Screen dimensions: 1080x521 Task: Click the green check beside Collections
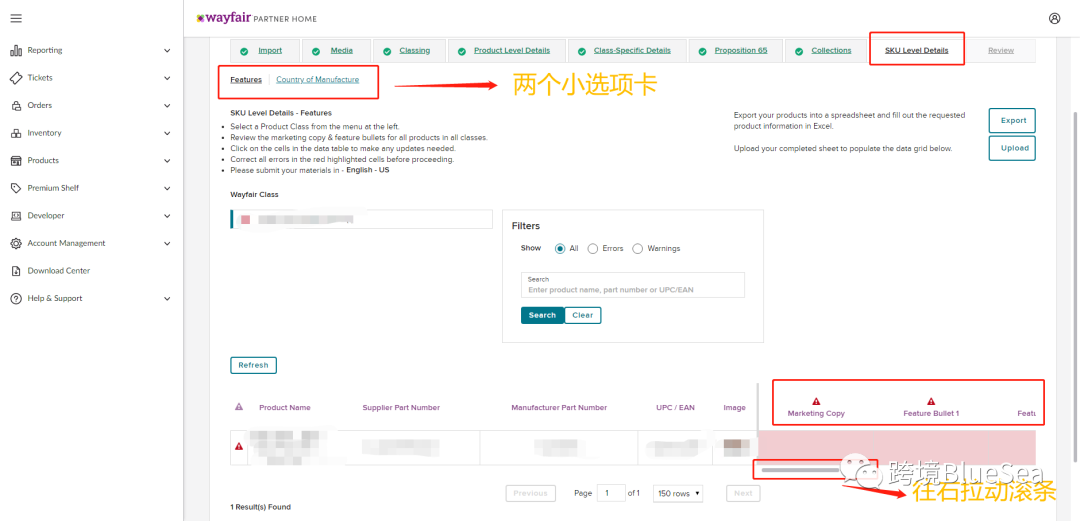point(799,52)
